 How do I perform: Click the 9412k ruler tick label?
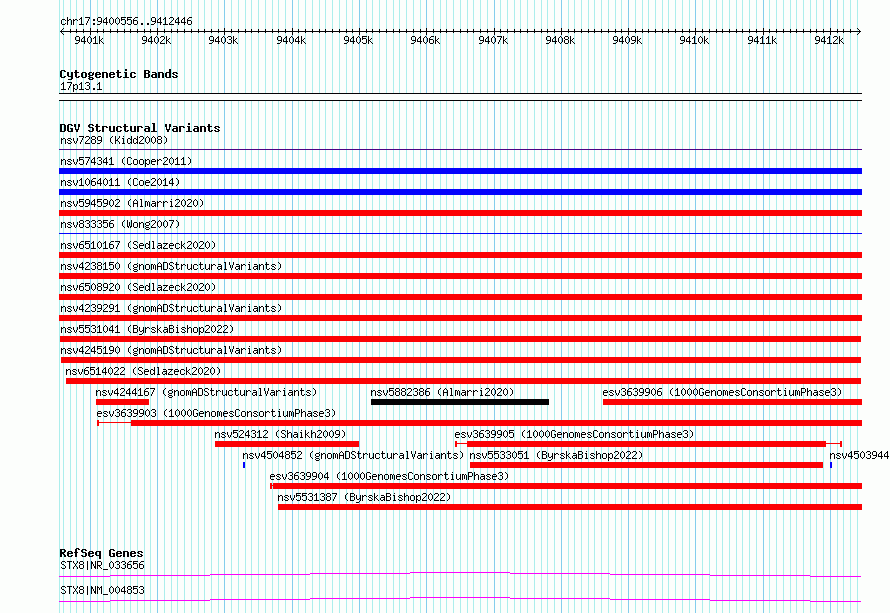tap(829, 40)
